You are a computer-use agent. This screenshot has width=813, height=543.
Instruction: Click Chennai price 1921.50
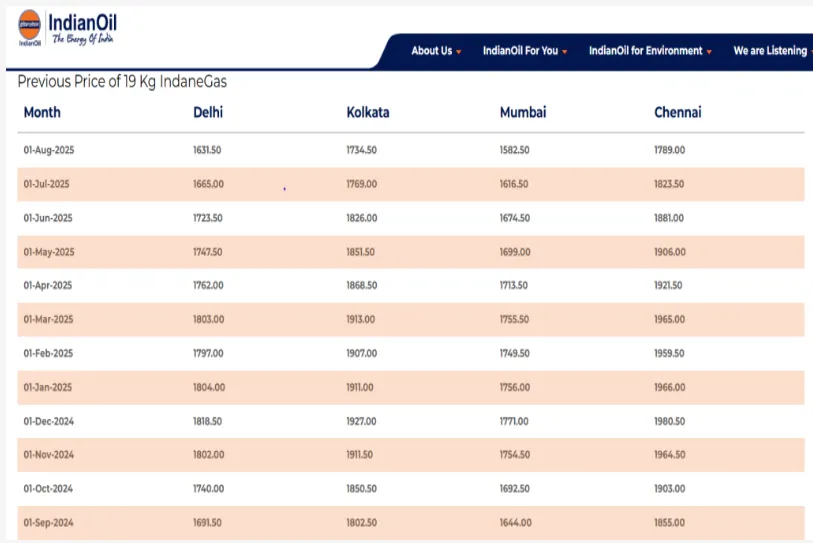[668, 285]
